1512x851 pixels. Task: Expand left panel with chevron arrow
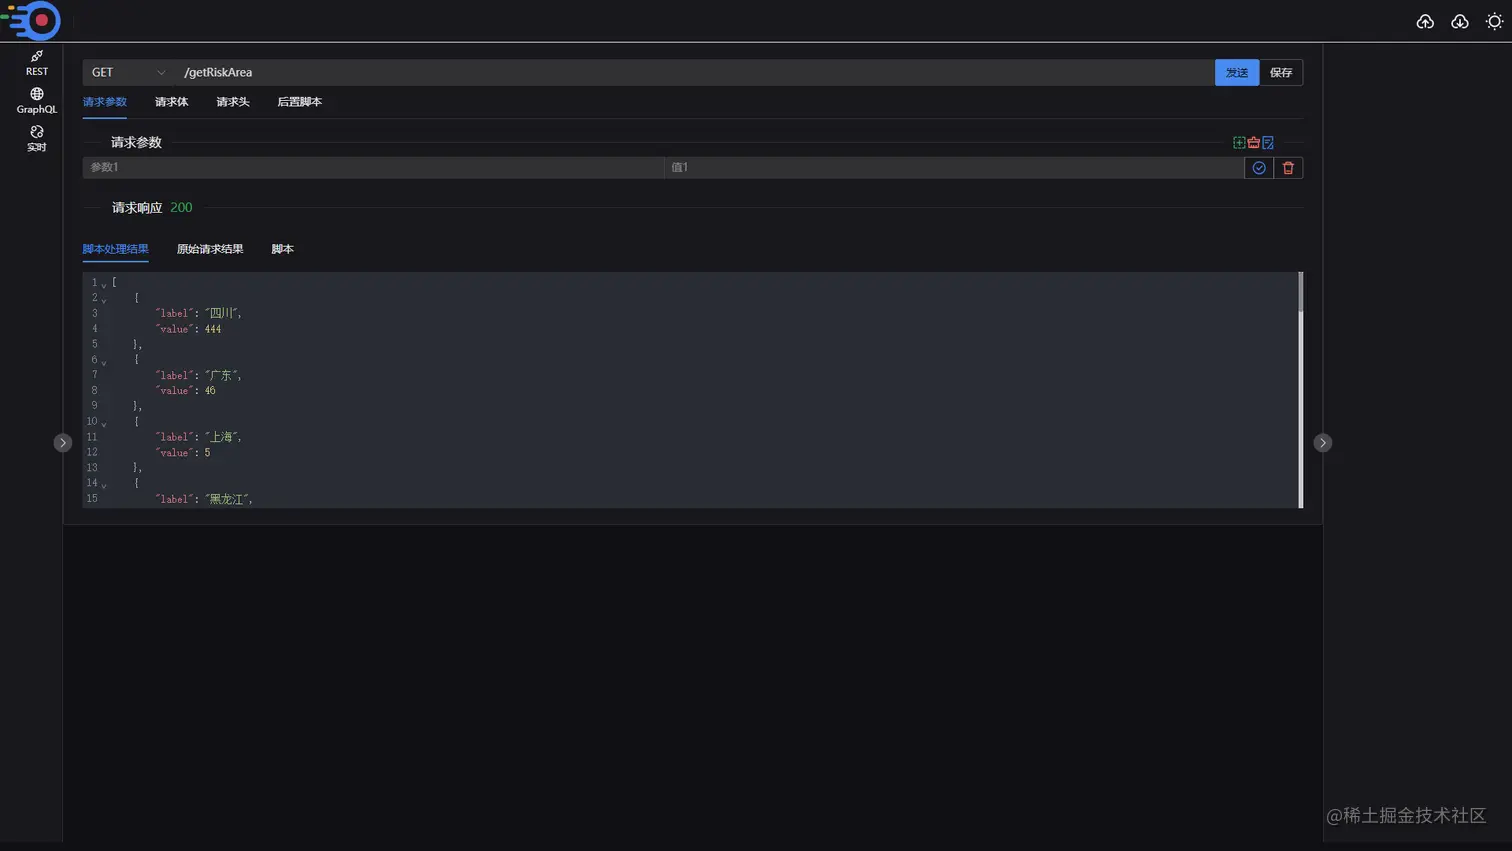click(63, 442)
